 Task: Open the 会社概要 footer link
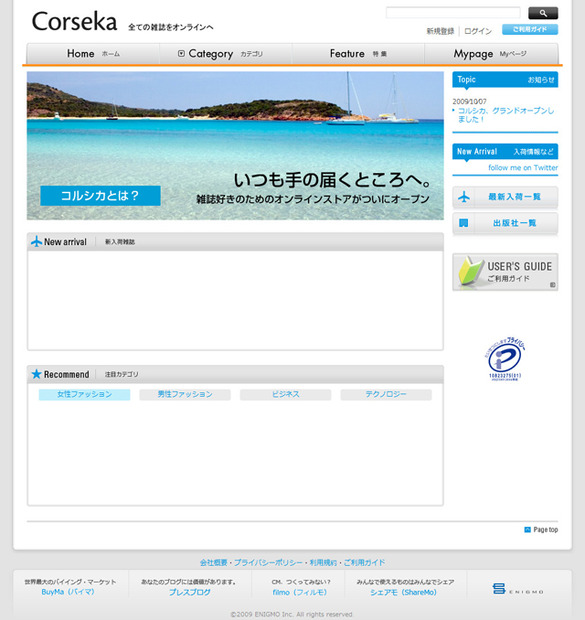point(213,562)
